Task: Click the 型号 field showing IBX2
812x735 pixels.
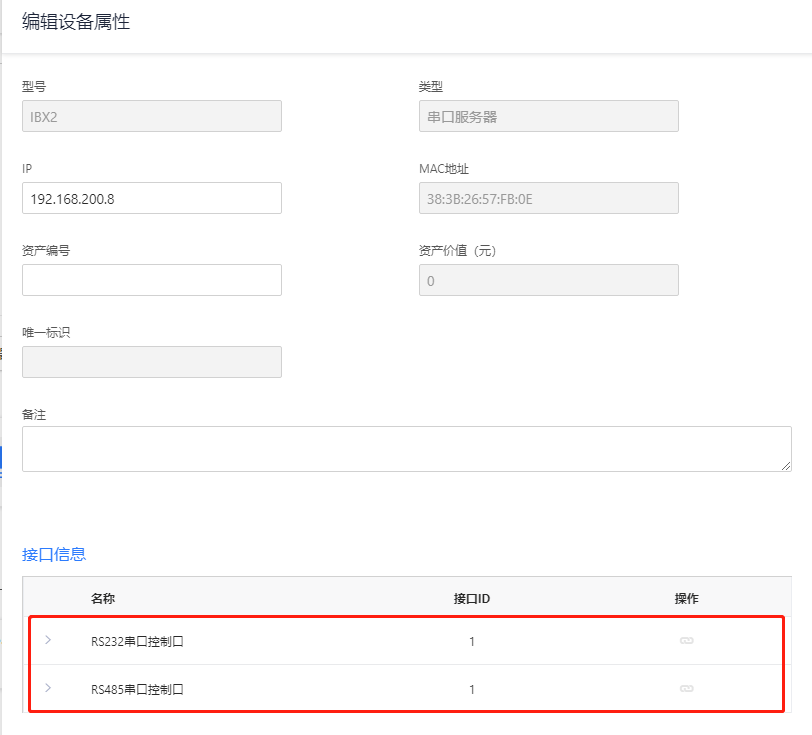Action: pyautogui.click(x=152, y=116)
